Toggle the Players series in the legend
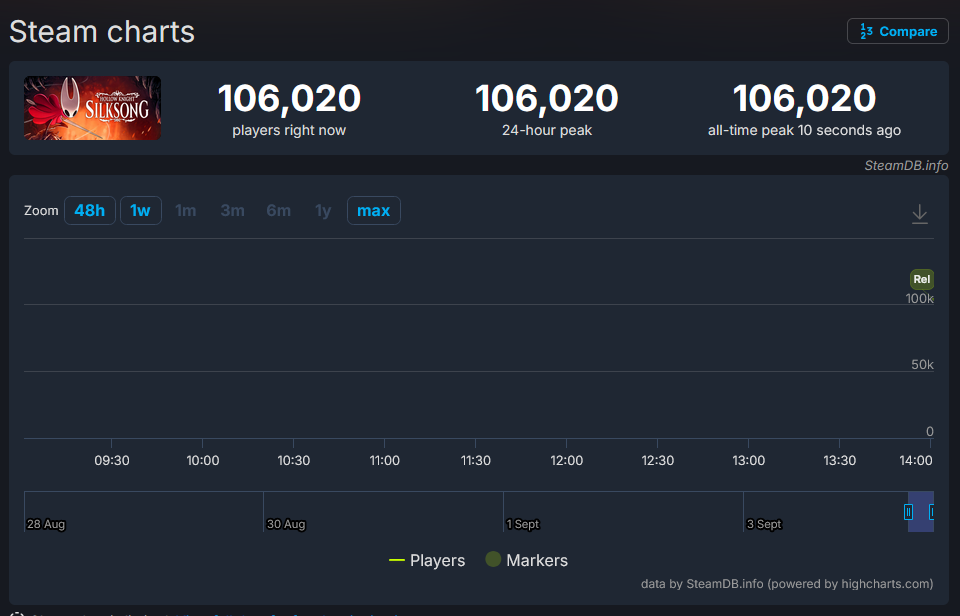Image resolution: width=960 pixels, height=616 pixels. [x=427, y=560]
